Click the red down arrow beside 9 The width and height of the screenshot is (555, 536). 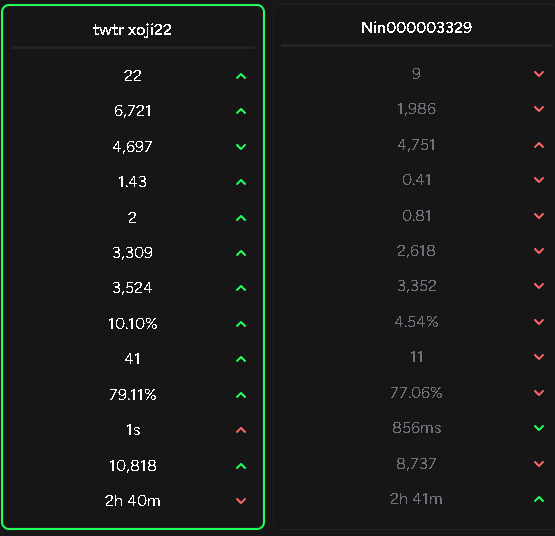point(539,74)
